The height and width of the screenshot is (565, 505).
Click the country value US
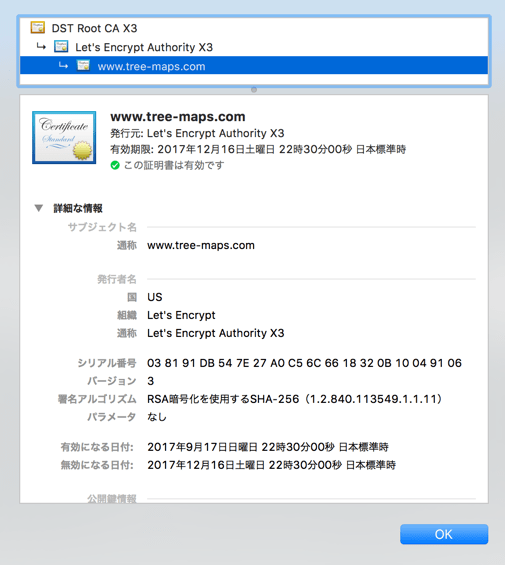[x=155, y=297]
